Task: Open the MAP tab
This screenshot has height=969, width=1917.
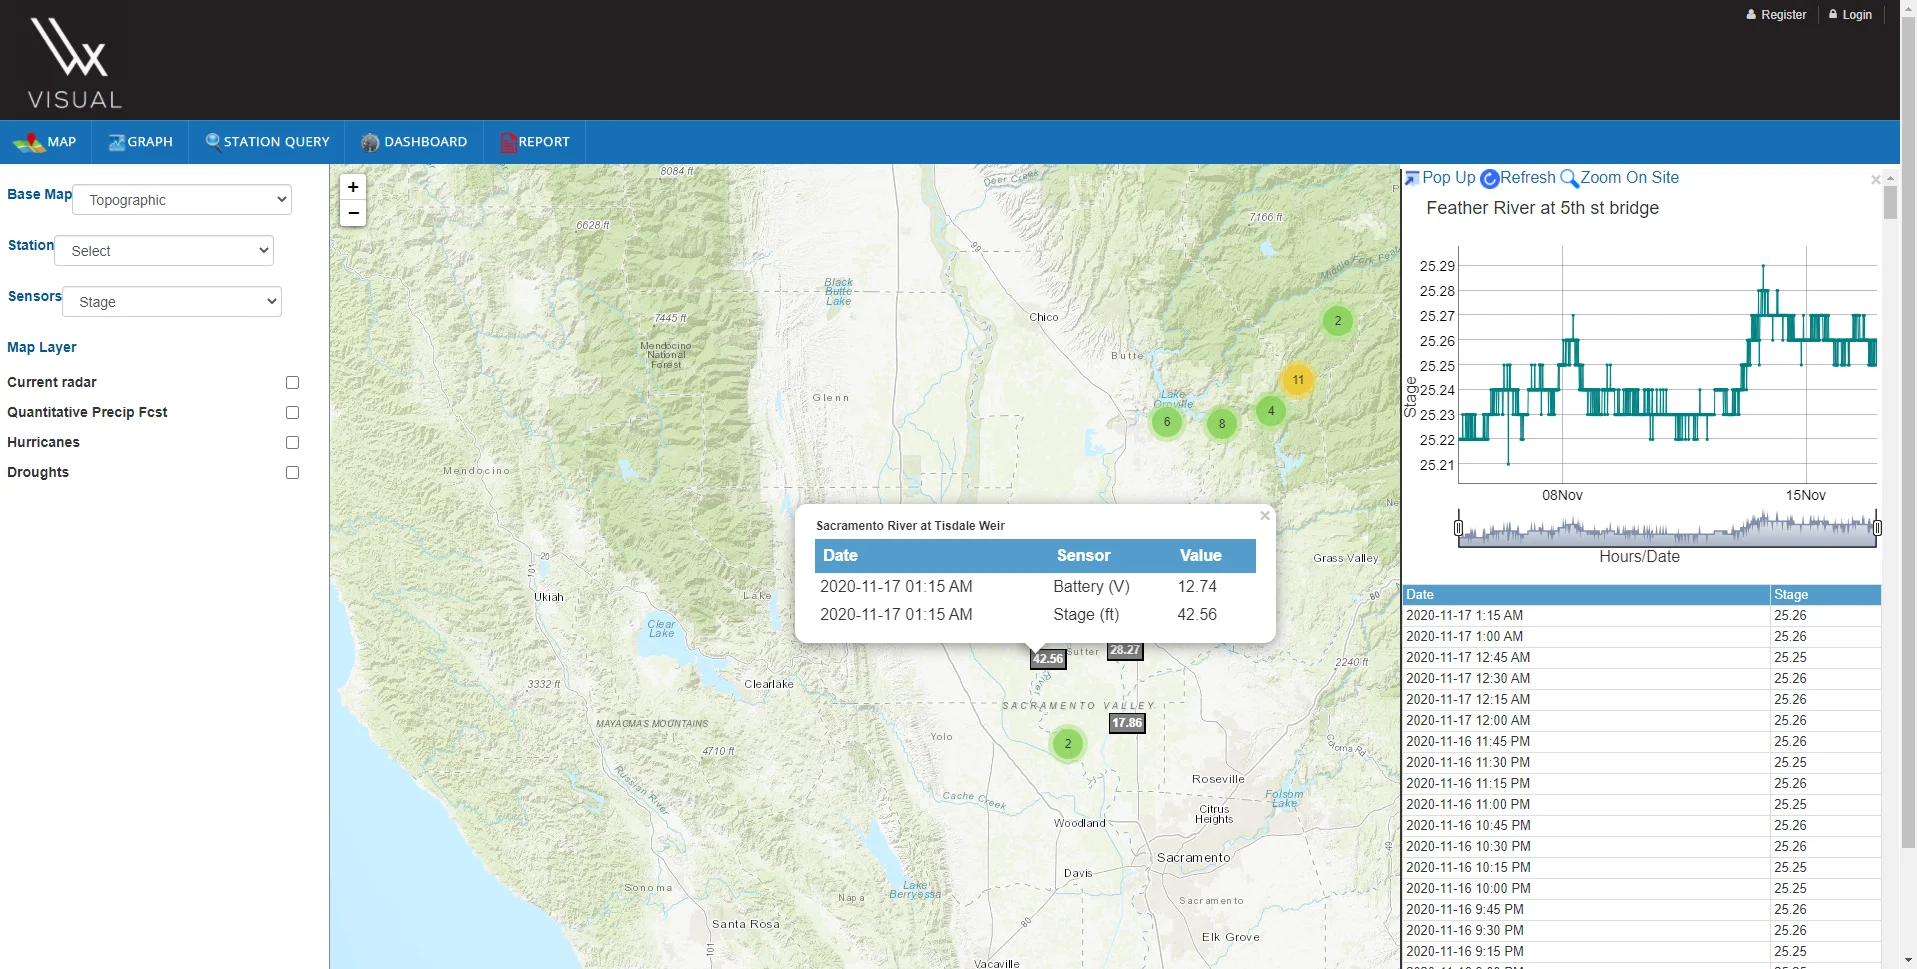Action: click(x=46, y=142)
